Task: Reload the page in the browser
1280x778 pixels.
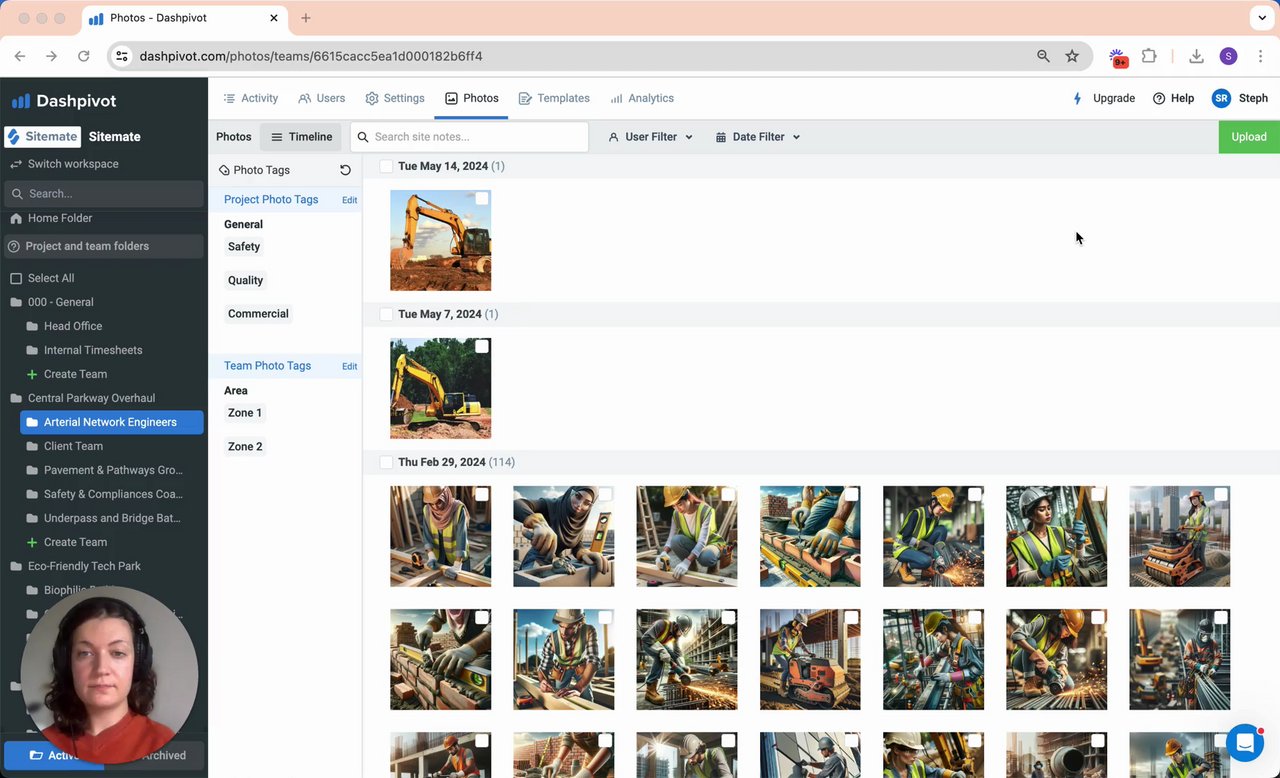Action: pyautogui.click(x=83, y=56)
